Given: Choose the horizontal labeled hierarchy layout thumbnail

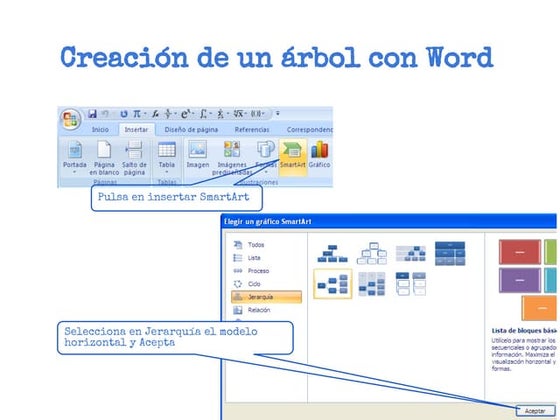Looking at the screenshot, I should pos(372,284).
